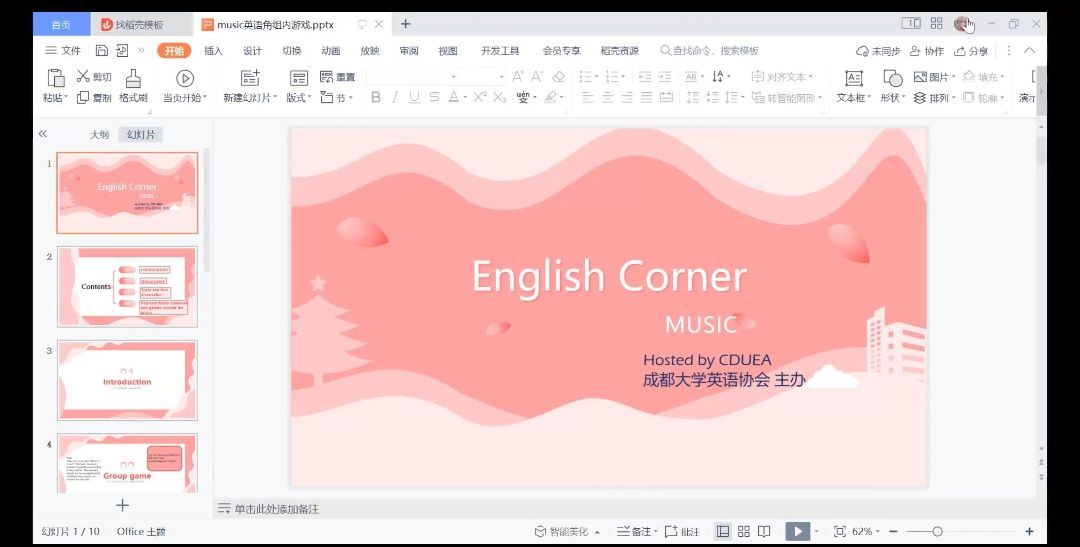Expand the 文件 (File) menu
1080x547 pixels.
(63, 51)
